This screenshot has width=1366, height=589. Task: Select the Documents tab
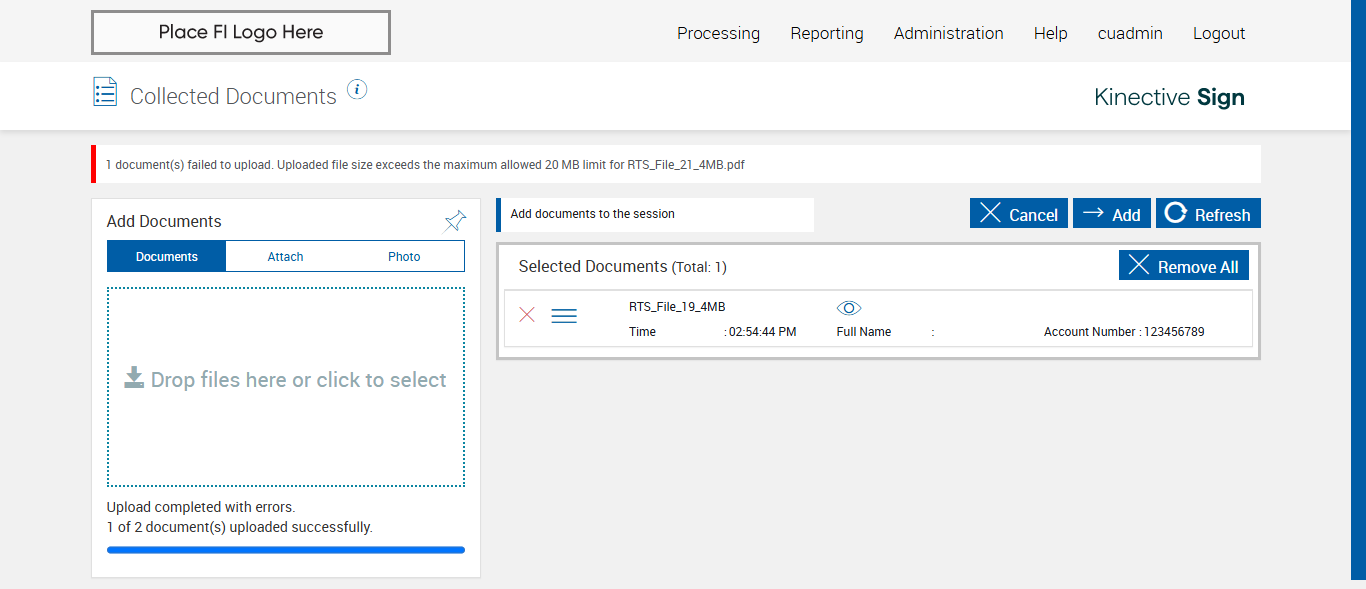[x=167, y=257]
